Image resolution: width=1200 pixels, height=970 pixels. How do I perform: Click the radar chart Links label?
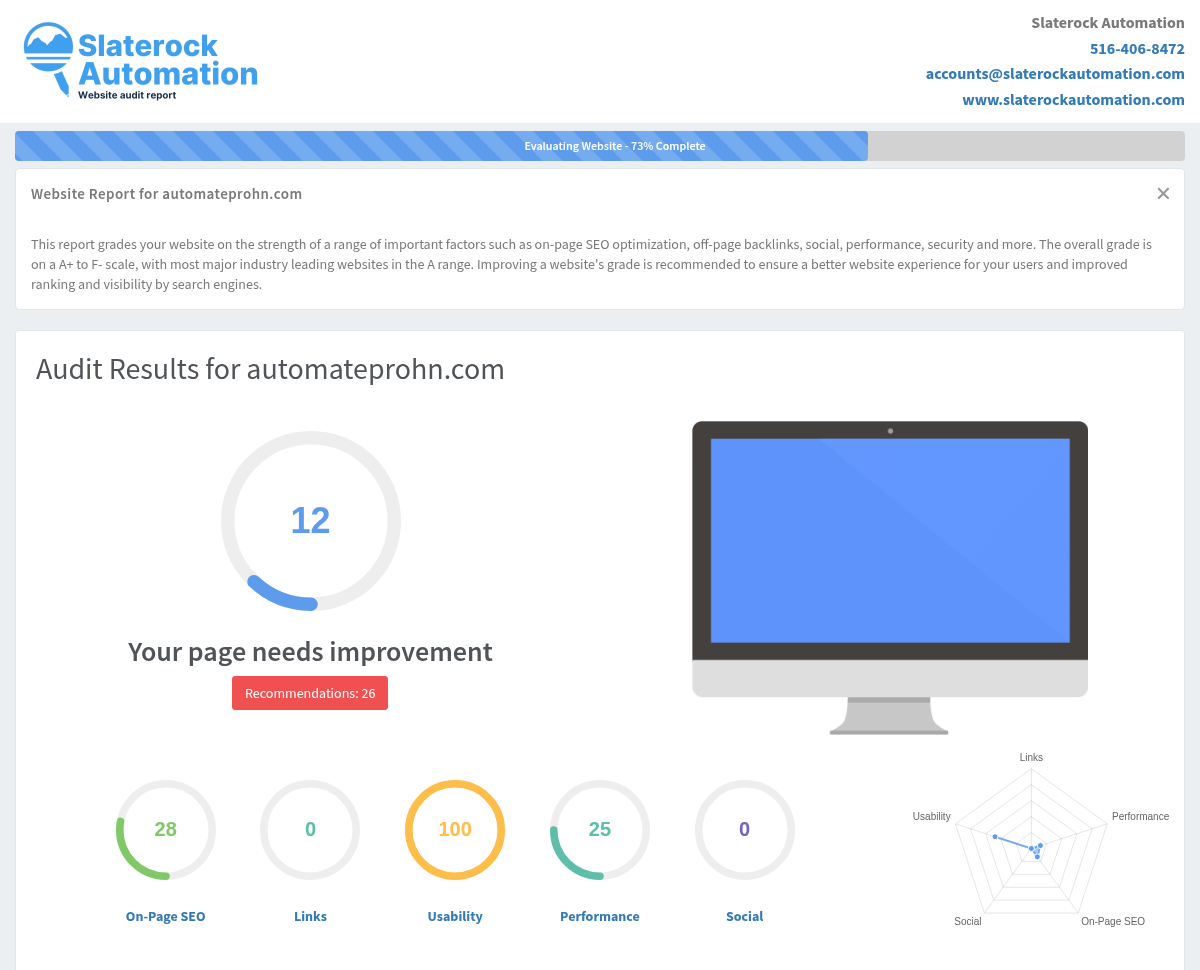(x=1031, y=758)
